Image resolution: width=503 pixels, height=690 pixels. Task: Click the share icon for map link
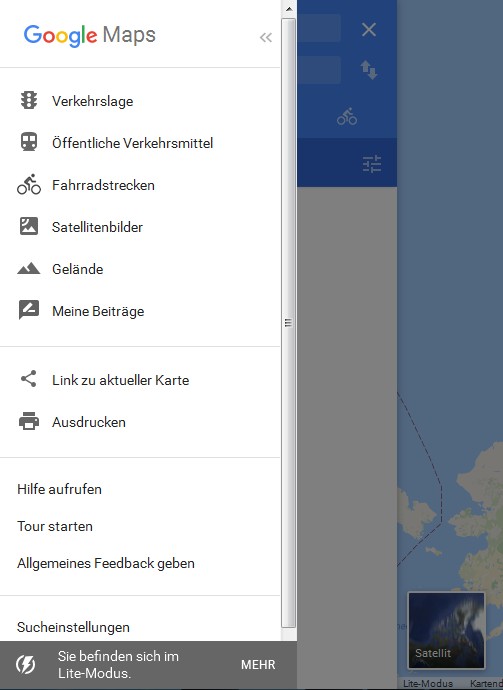point(29,379)
